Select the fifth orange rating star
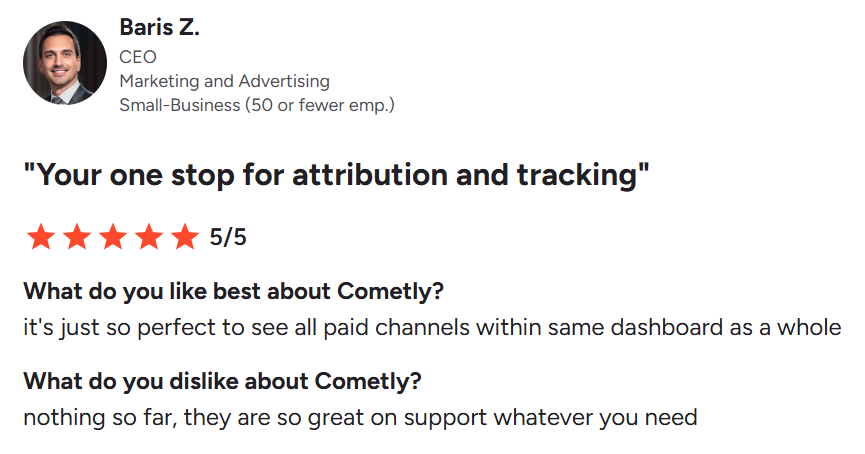This screenshot has width=865, height=454. click(x=185, y=237)
